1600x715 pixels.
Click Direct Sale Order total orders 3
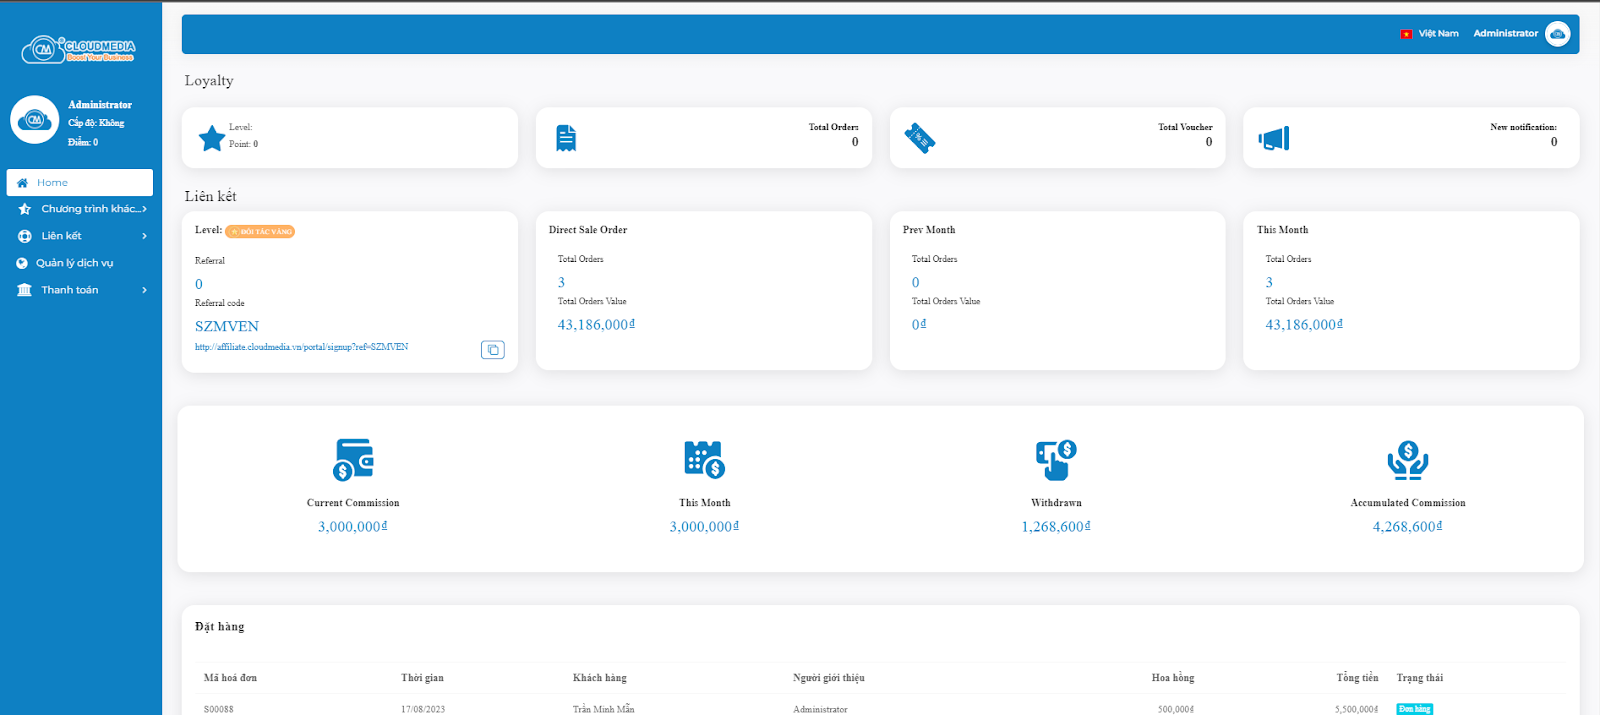[561, 283]
